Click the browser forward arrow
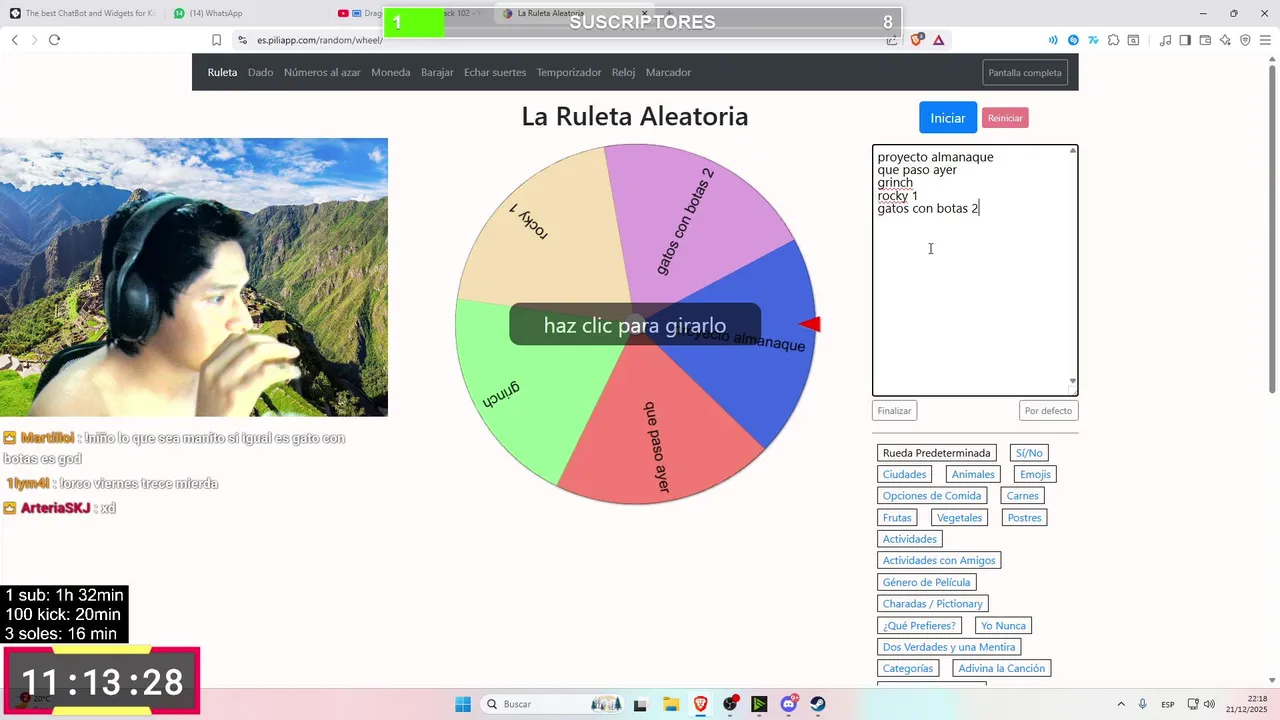 [34, 40]
